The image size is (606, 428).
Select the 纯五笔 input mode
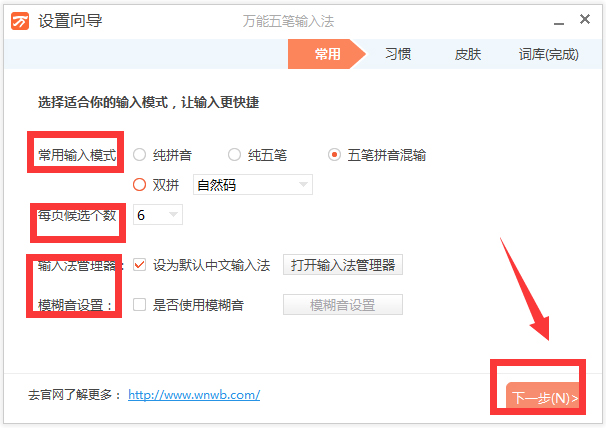click(234, 155)
